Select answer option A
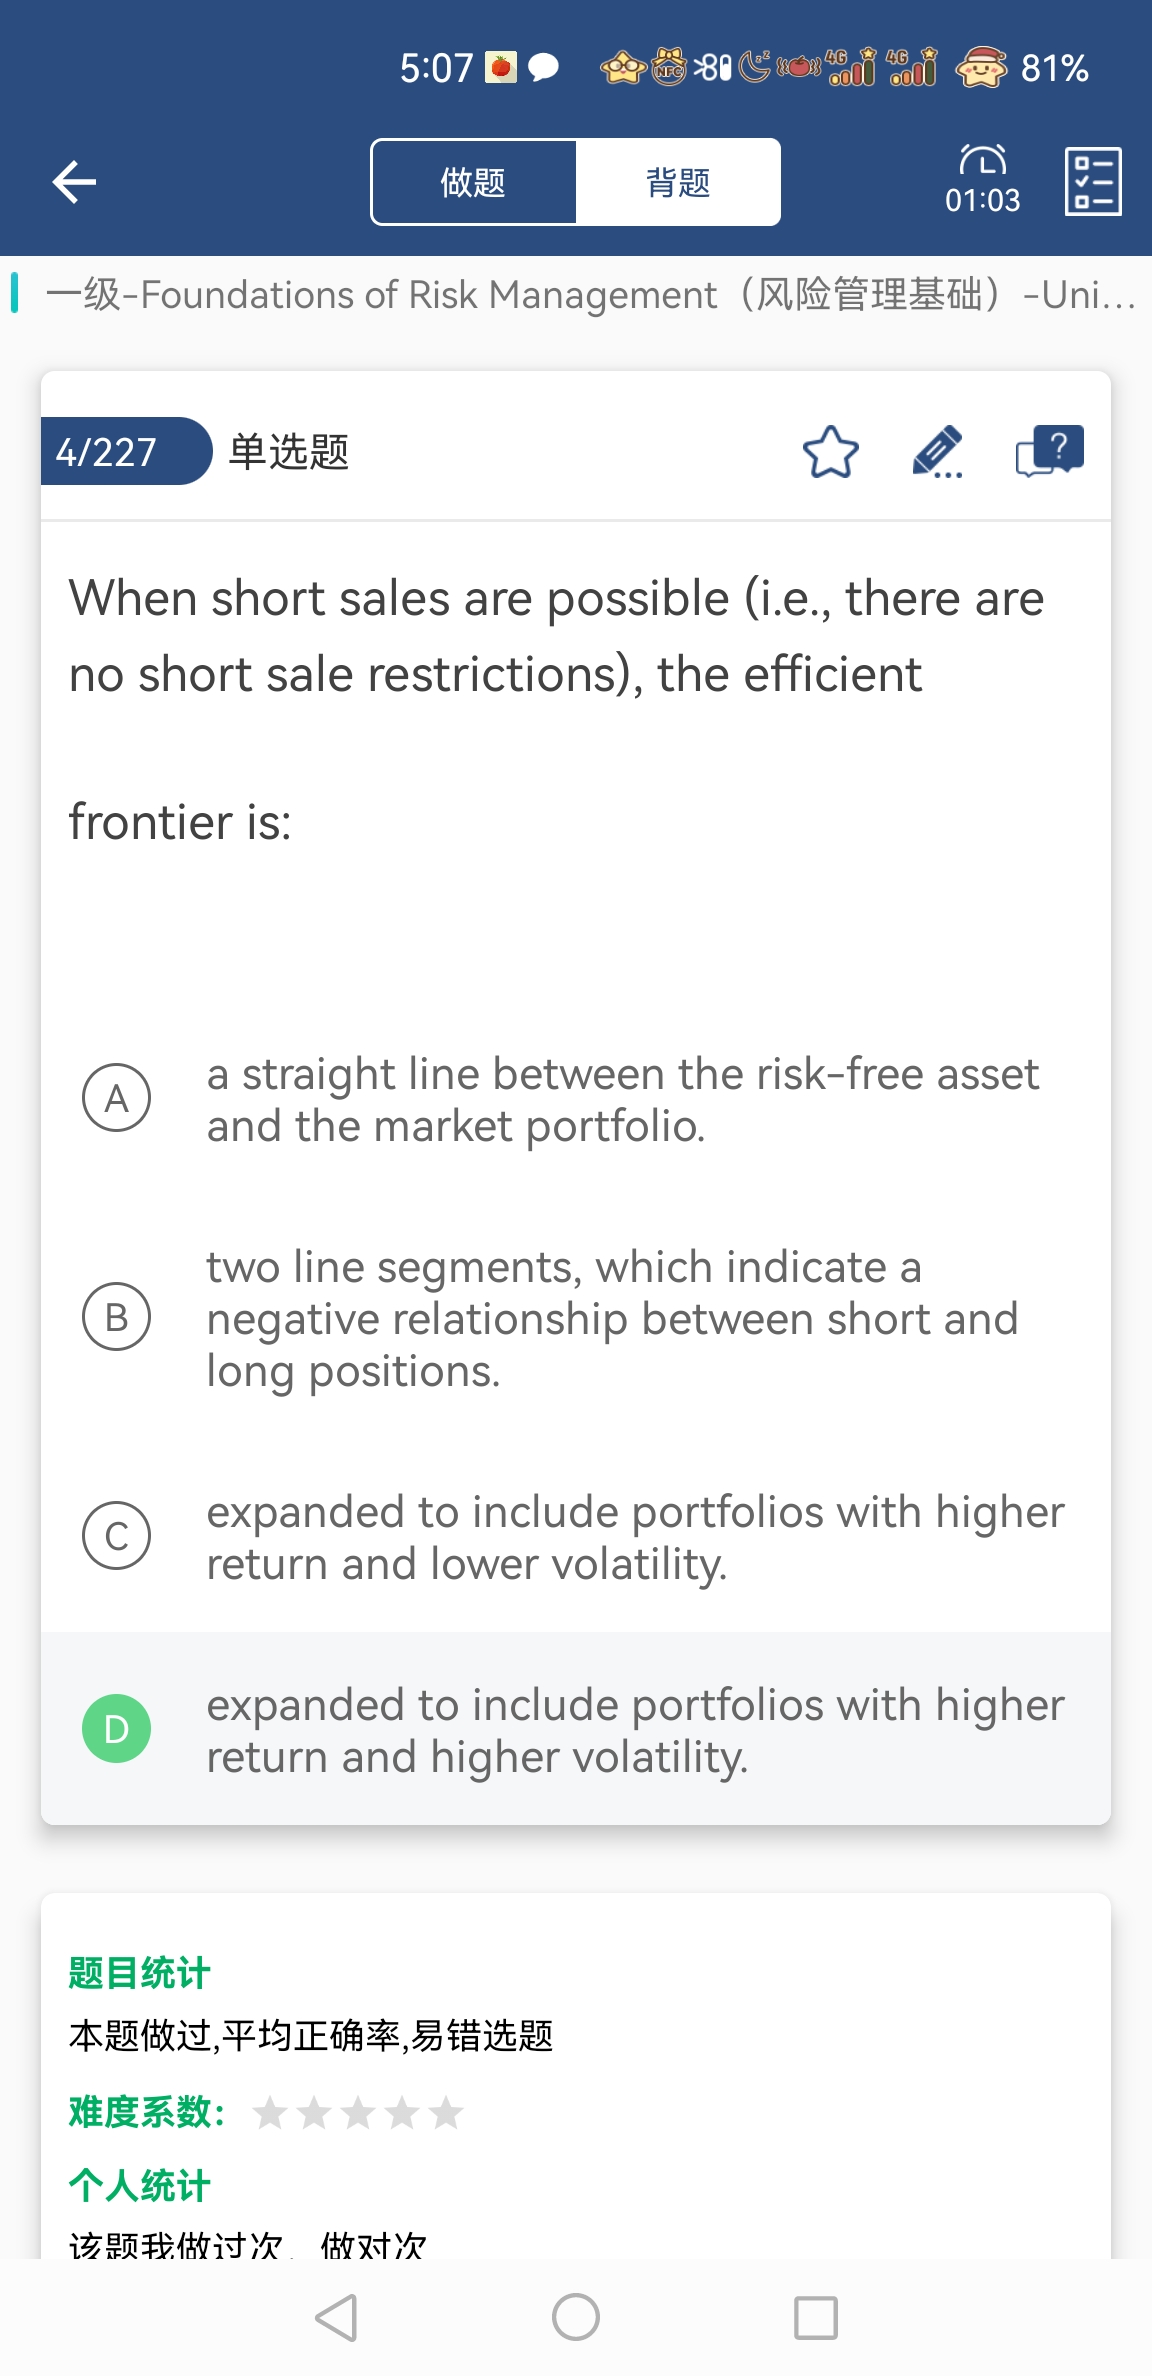The image size is (1152, 2376). [117, 1098]
